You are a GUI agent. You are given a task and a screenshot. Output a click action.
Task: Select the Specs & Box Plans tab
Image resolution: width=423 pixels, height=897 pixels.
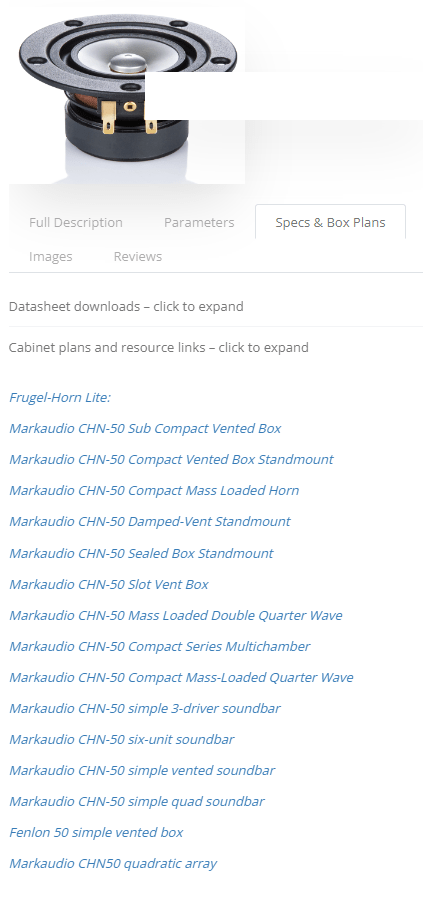click(x=330, y=223)
